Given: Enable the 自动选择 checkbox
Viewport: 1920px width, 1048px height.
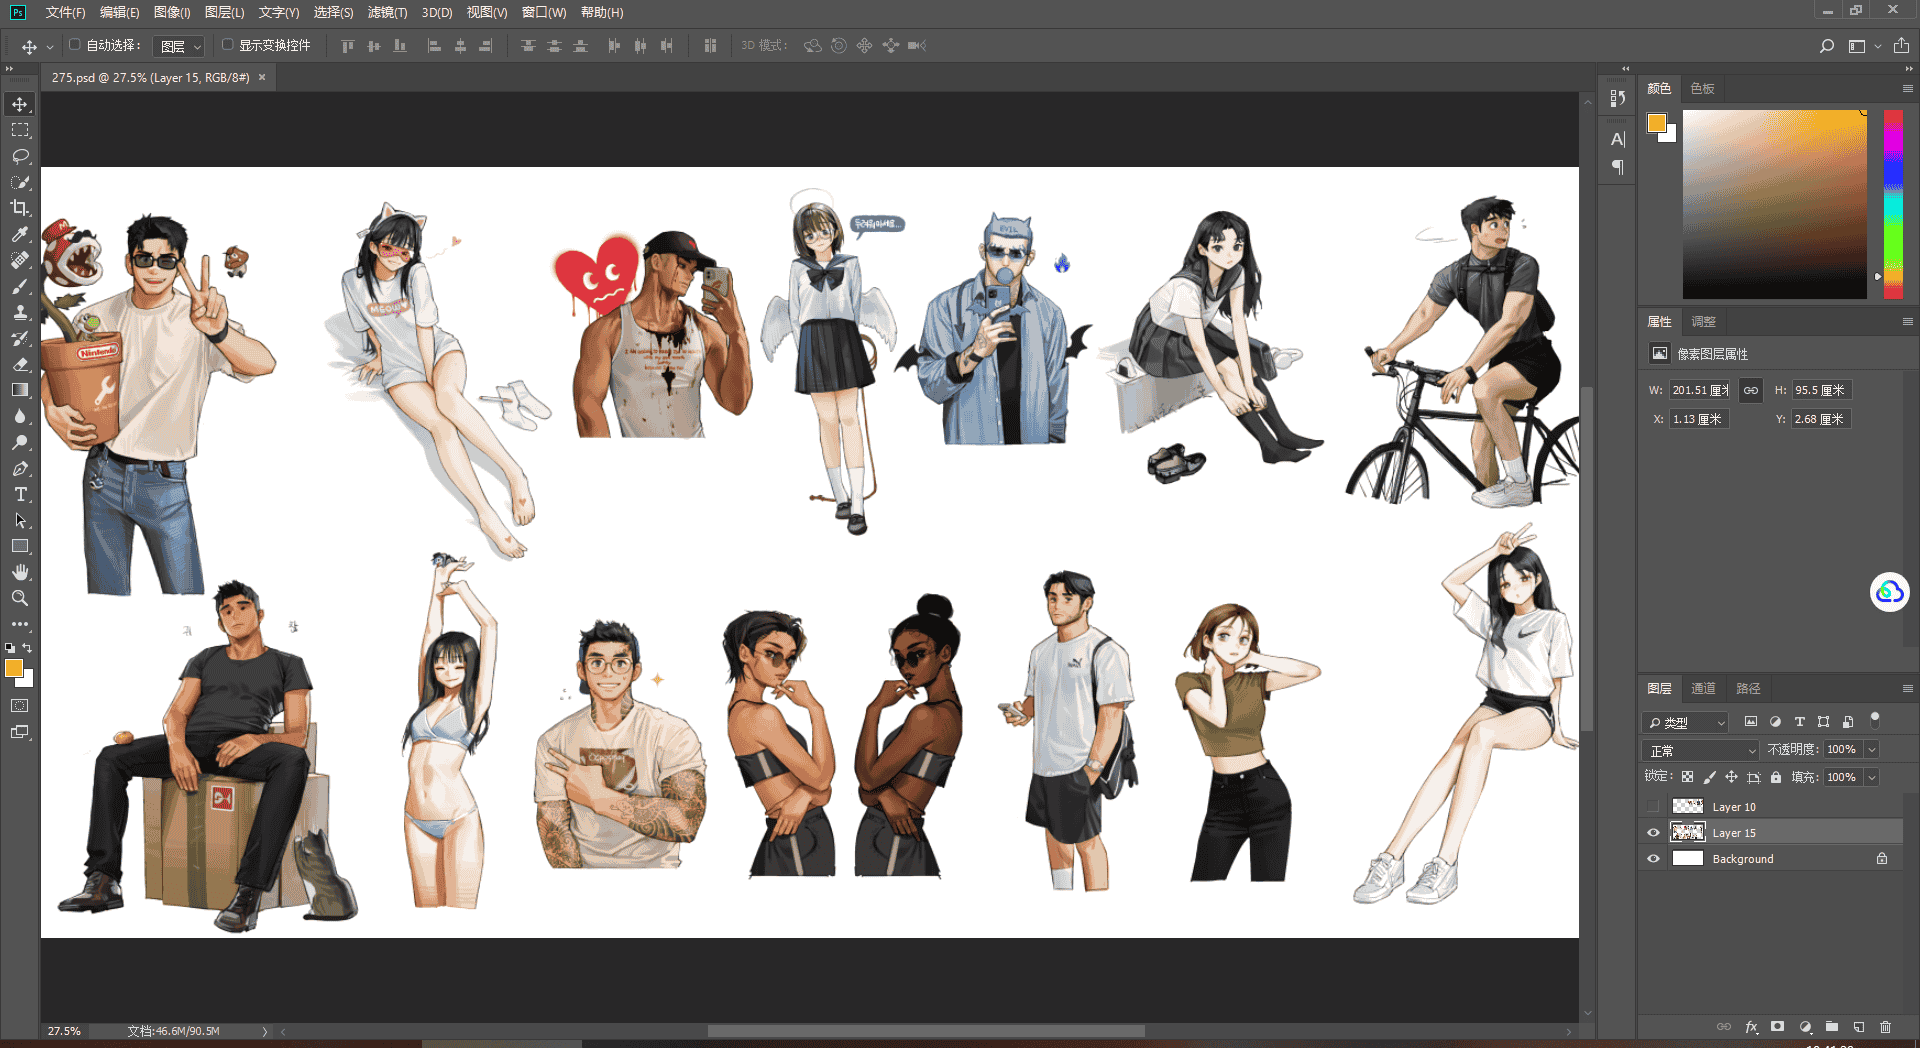Looking at the screenshot, I should pos(75,45).
